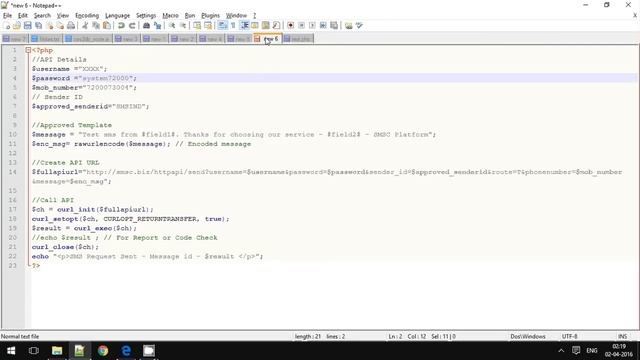Click the Open file toolbar icon
640x360 pixels.
coord(17,25)
